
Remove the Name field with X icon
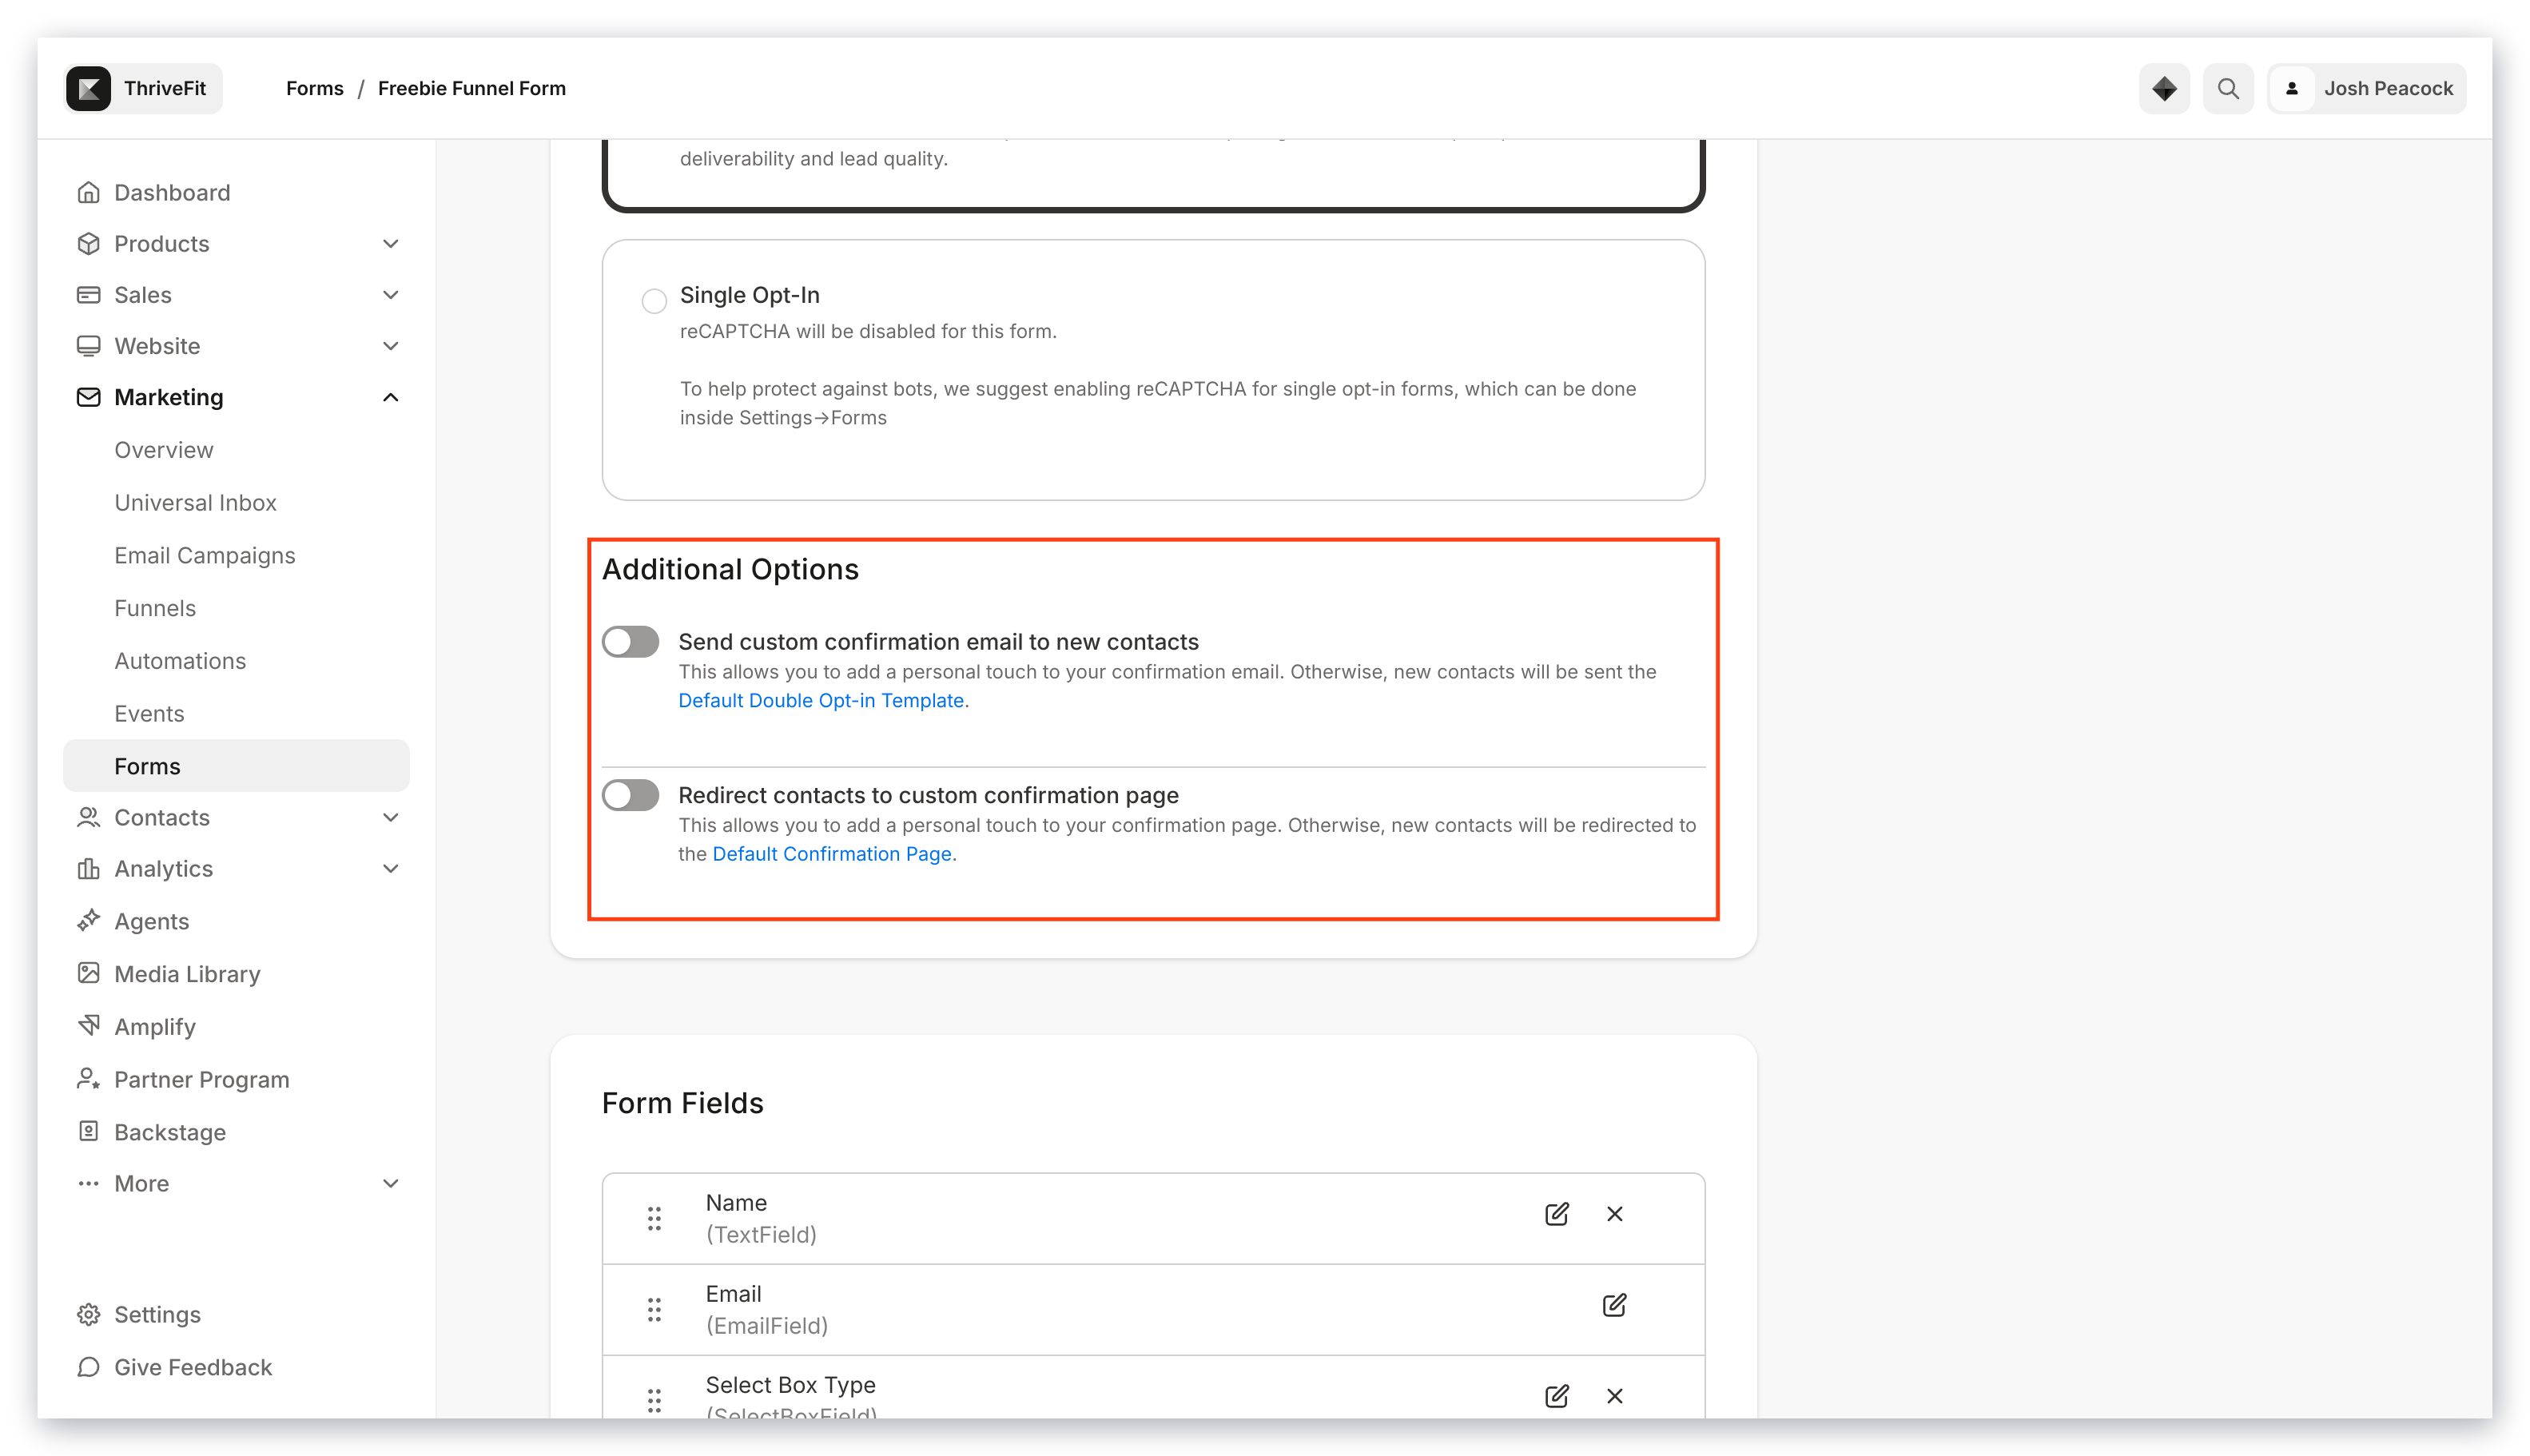1614,1214
